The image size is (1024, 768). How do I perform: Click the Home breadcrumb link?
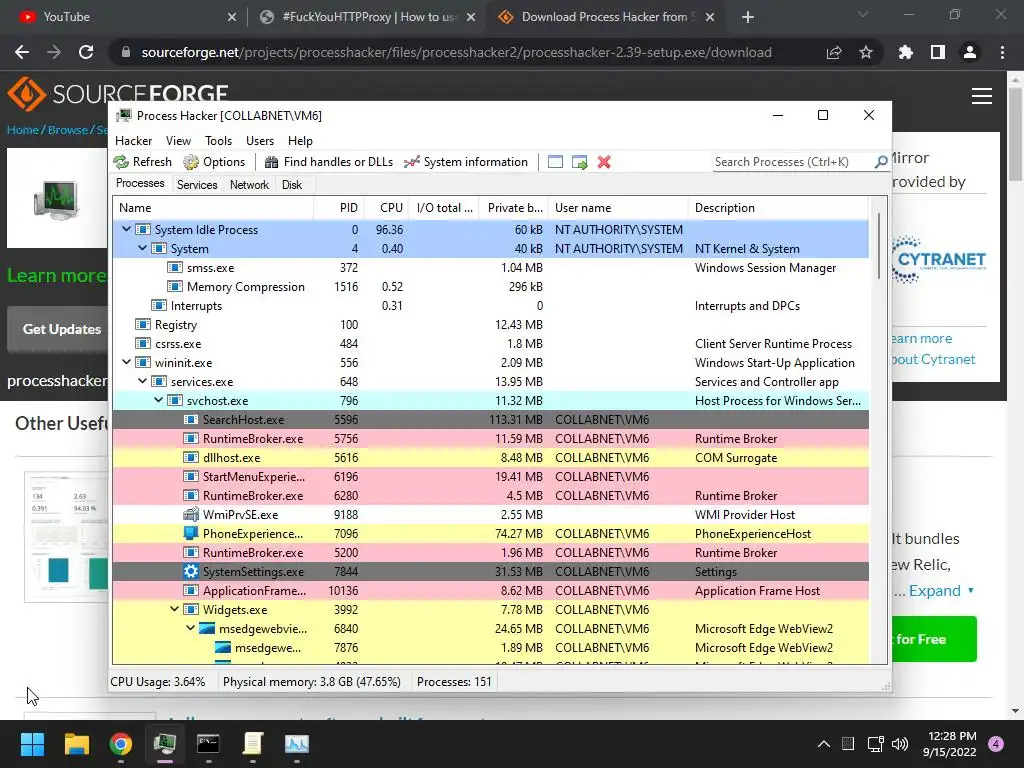[23, 130]
